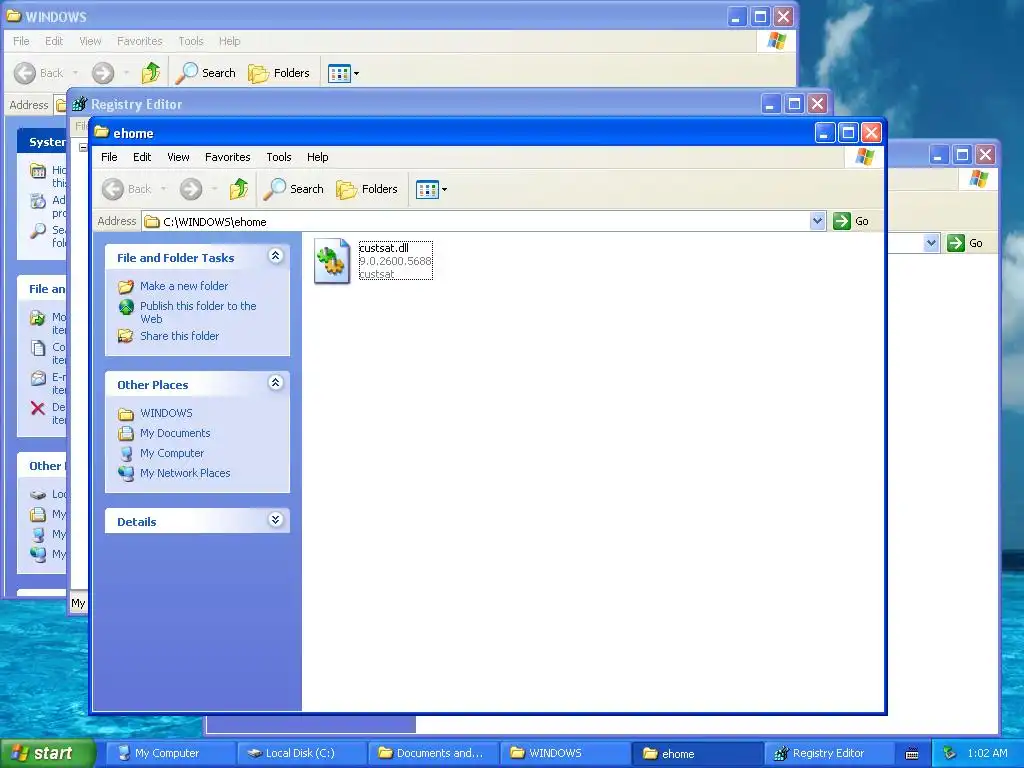Select the custsat.dll file icon

pos(332,261)
